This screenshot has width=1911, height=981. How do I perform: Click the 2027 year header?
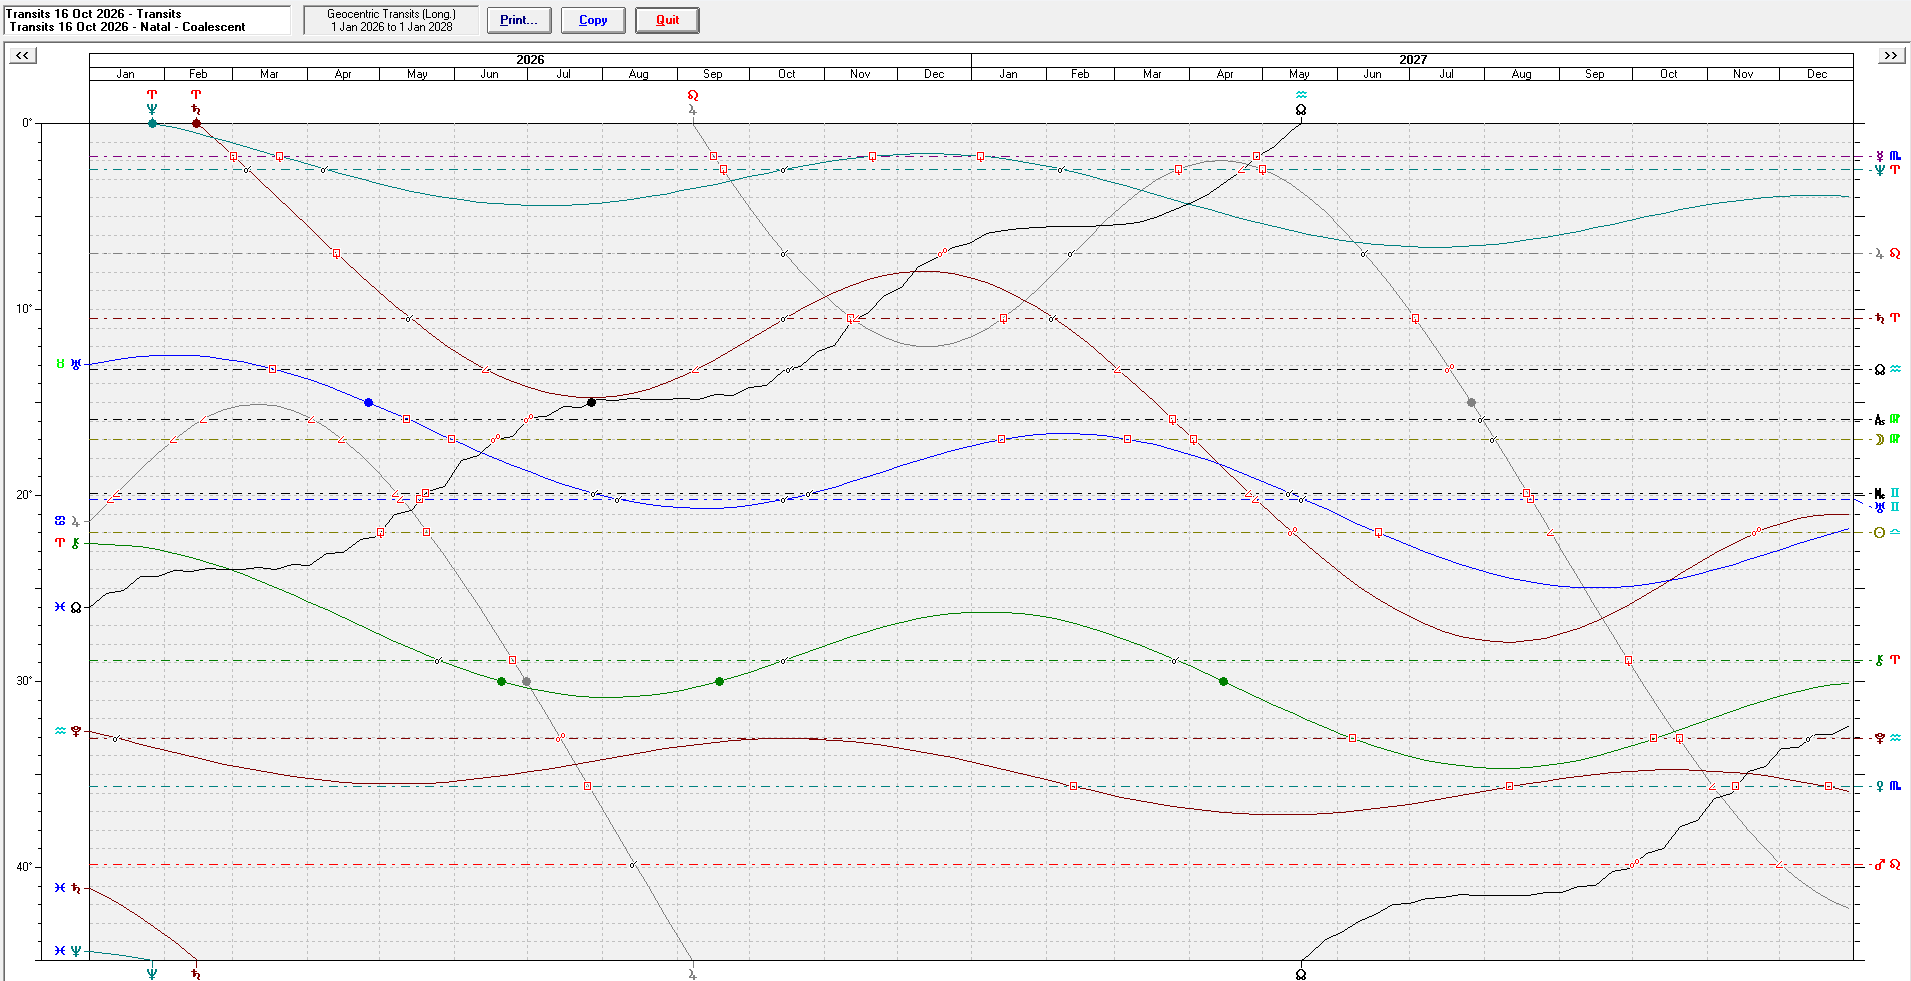point(1412,60)
